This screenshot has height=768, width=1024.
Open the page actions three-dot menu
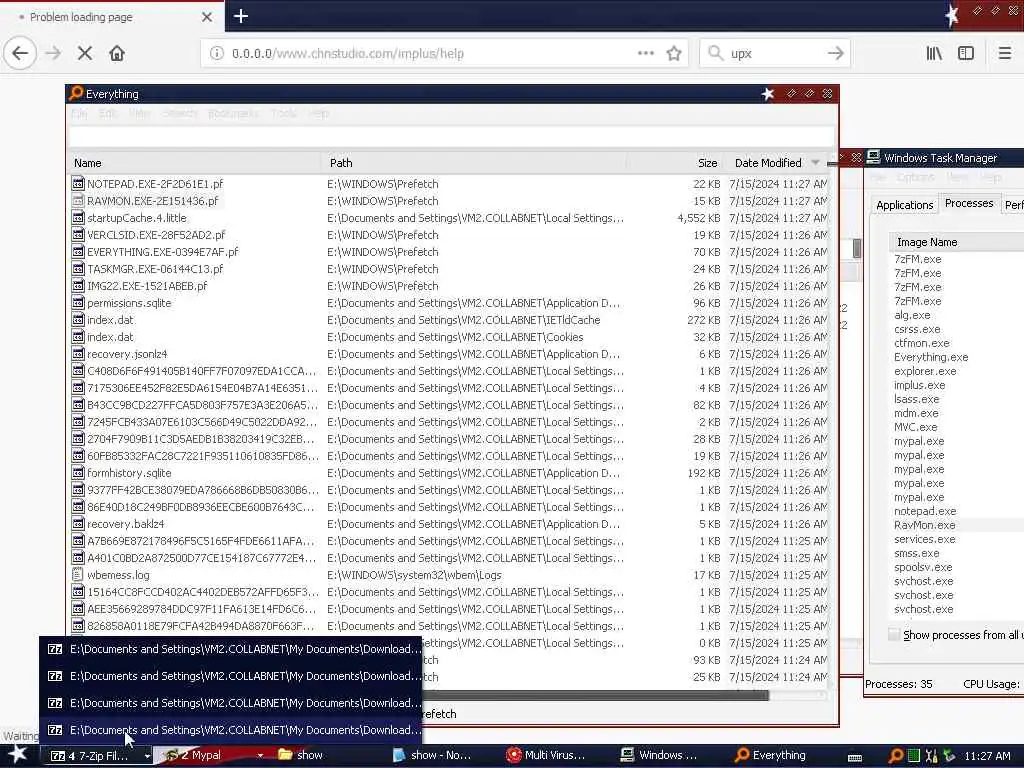pyautogui.click(x=645, y=53)
